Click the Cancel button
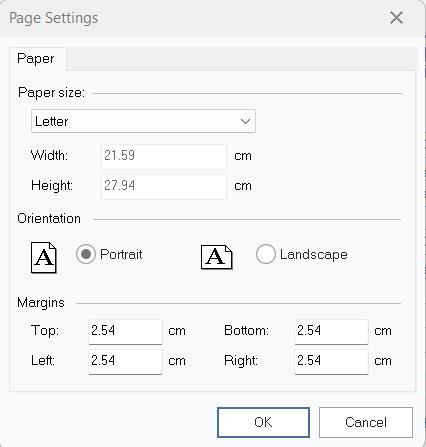 [366, 422]
